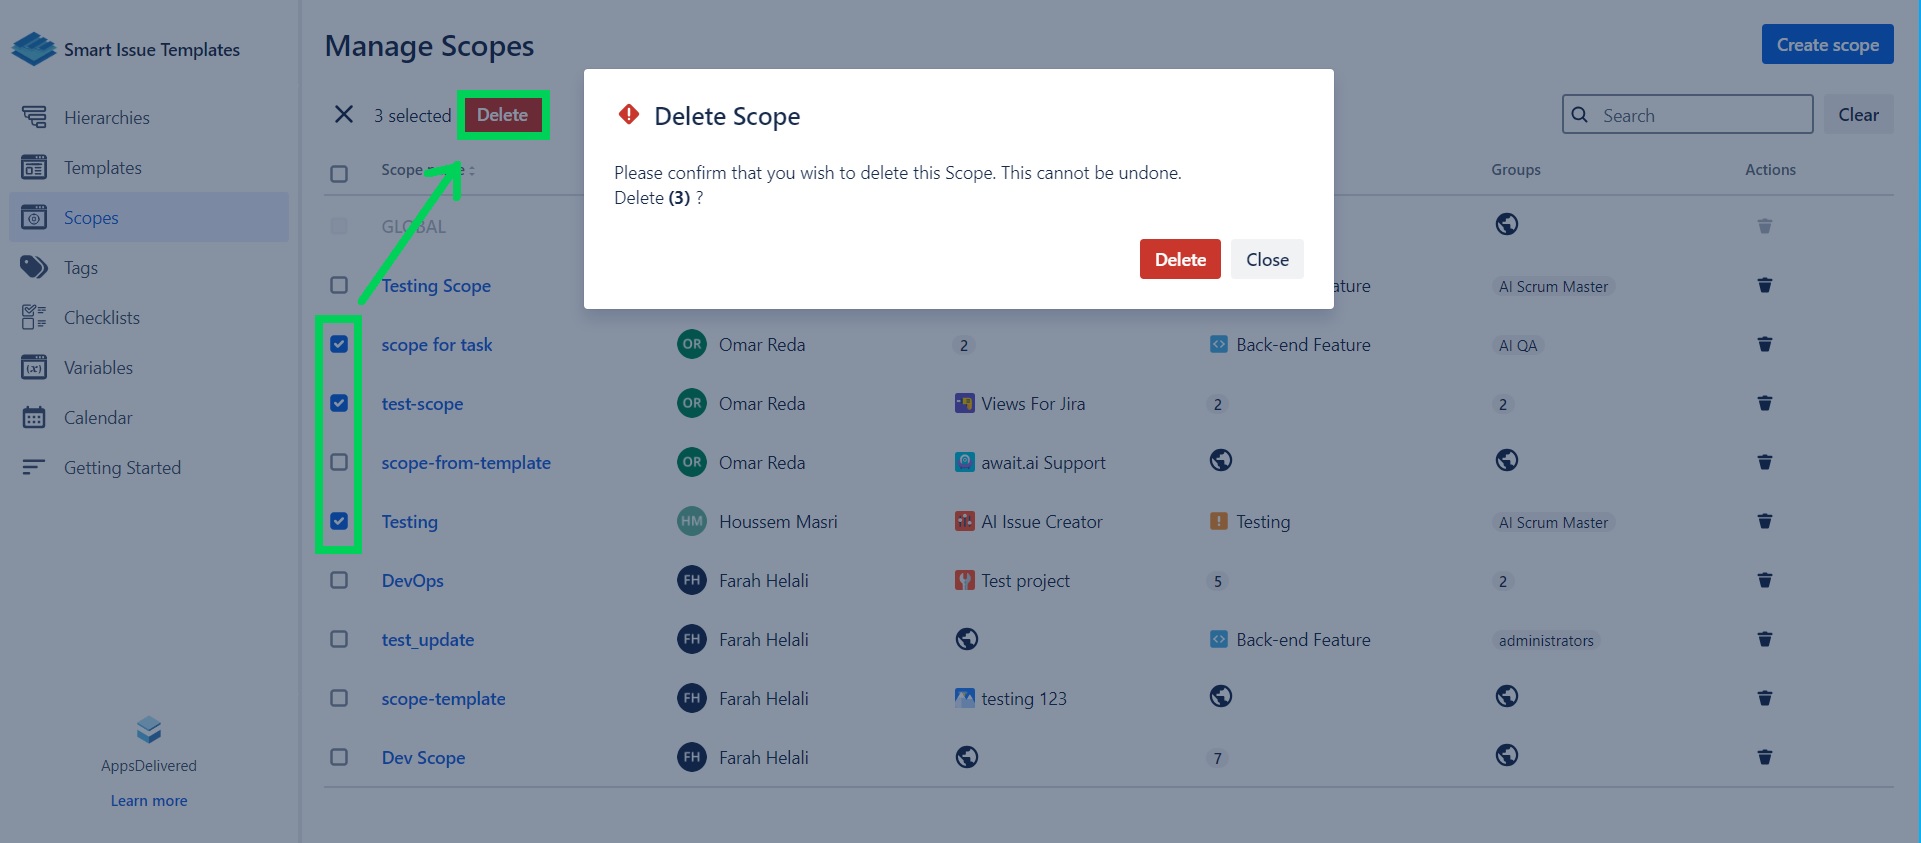Toggle the select-all checkbox in table header
This screenshot has width=1921, height=843.
click(339, 174)
